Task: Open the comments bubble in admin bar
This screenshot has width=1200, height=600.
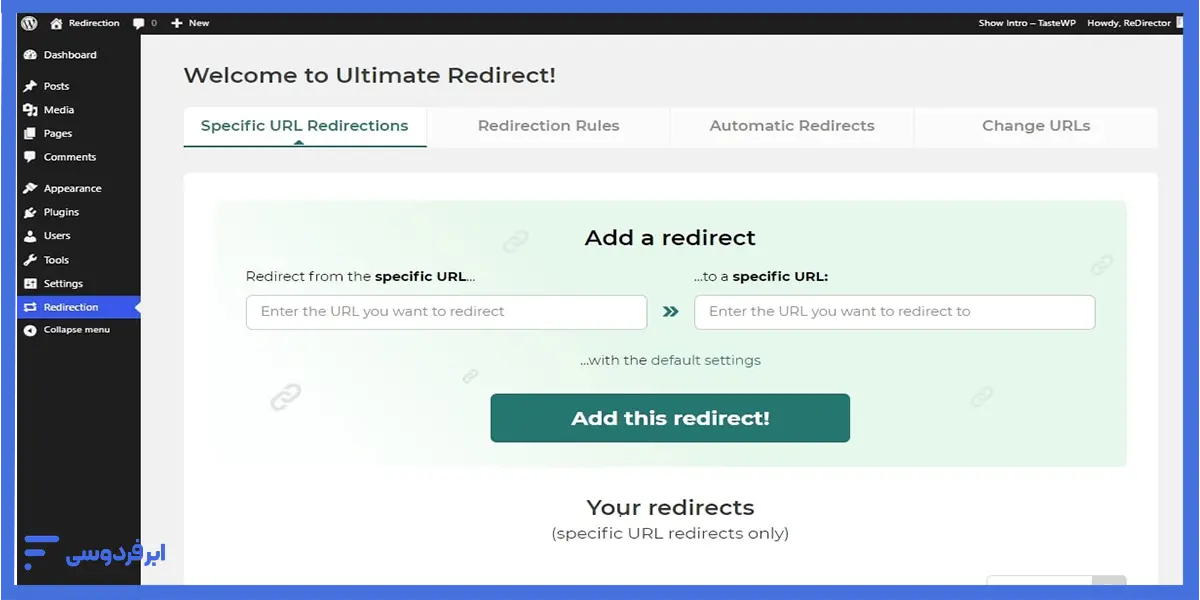Action: pos(144,23)
